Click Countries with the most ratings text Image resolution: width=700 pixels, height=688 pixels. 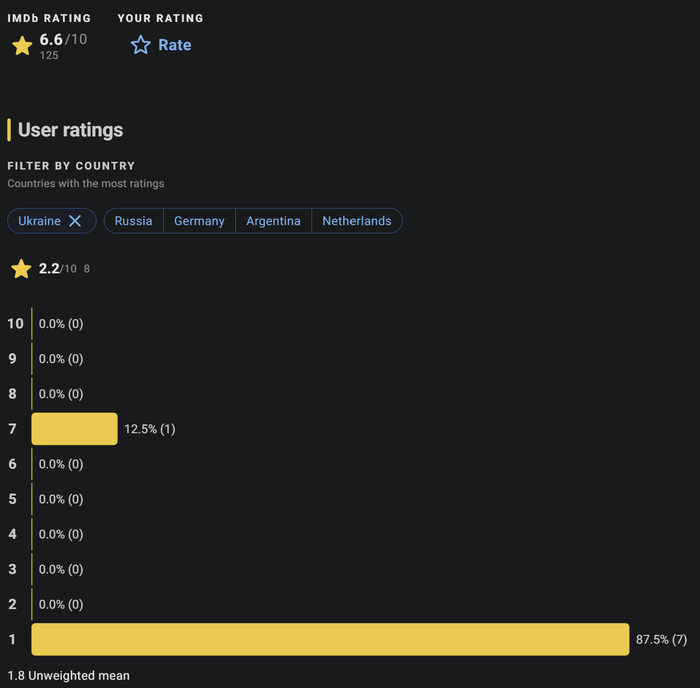[x=86, y=183]
